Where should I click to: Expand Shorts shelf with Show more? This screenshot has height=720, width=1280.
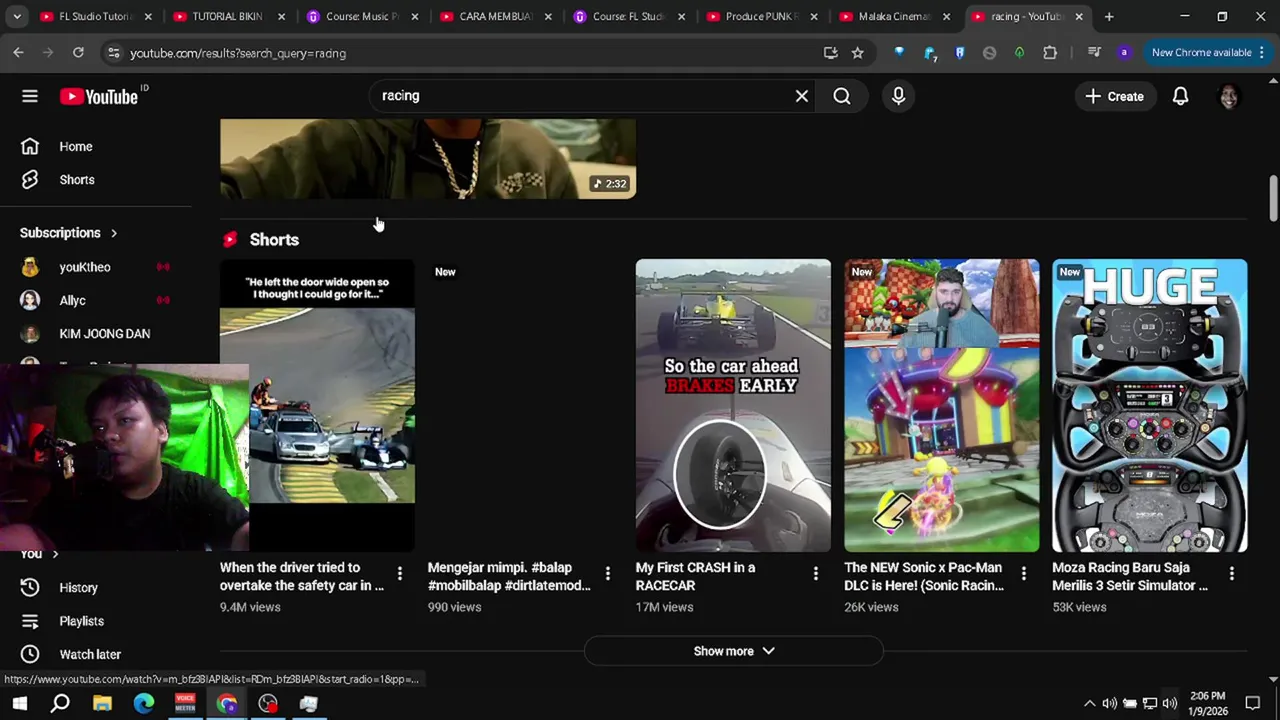pos(733,651)
